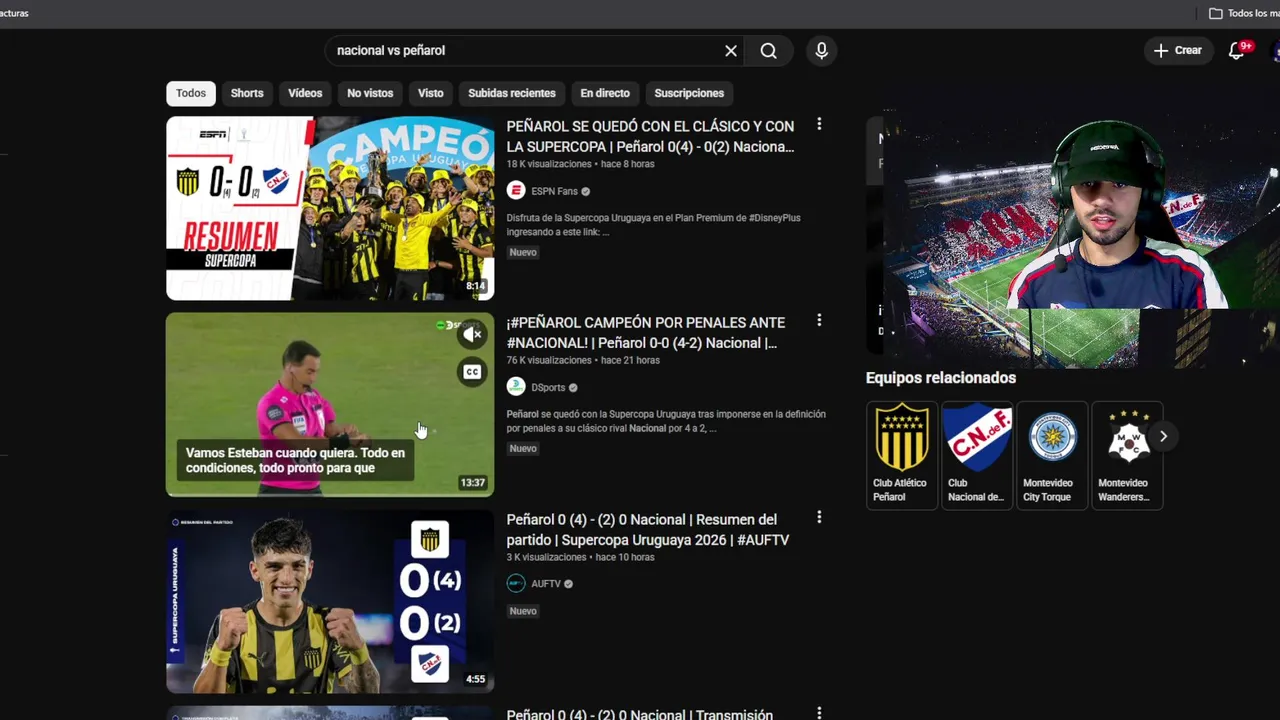Open Montevideo Wanderers team card
Screen dimensions: 1280x720
1127,455
